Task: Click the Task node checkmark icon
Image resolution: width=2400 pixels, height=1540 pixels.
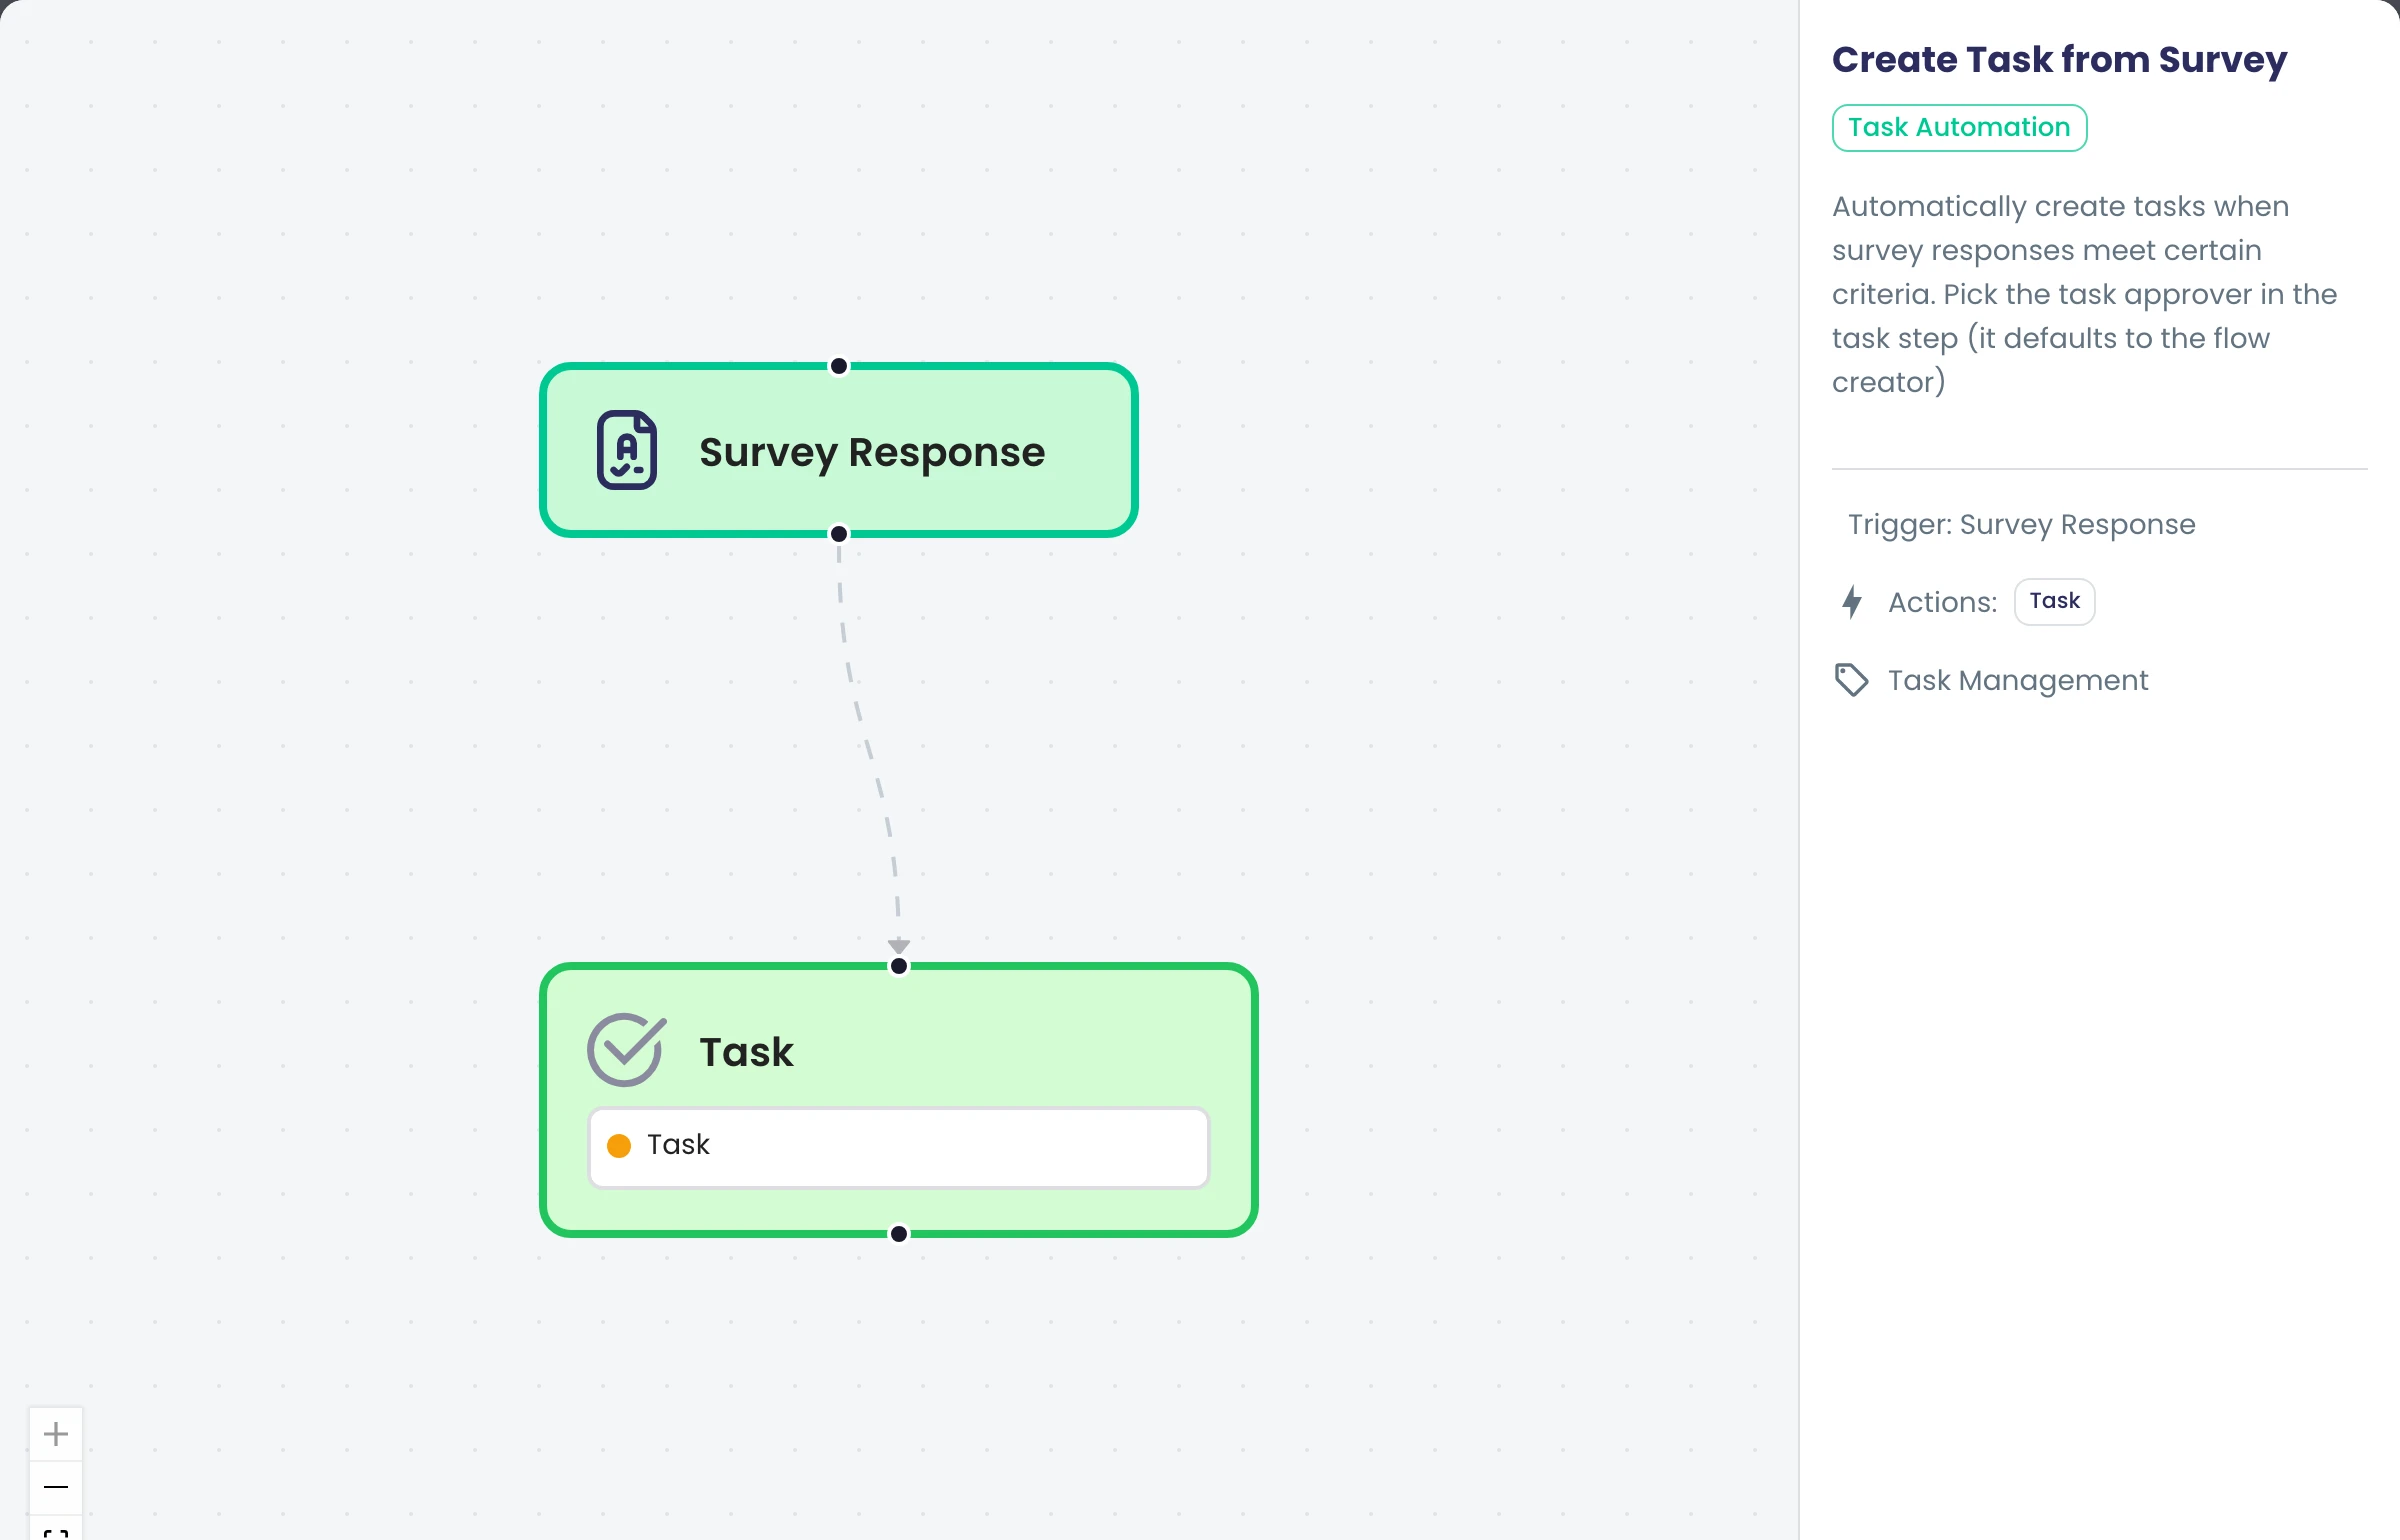Action: pyautogui.click(x=627, y=1050)
